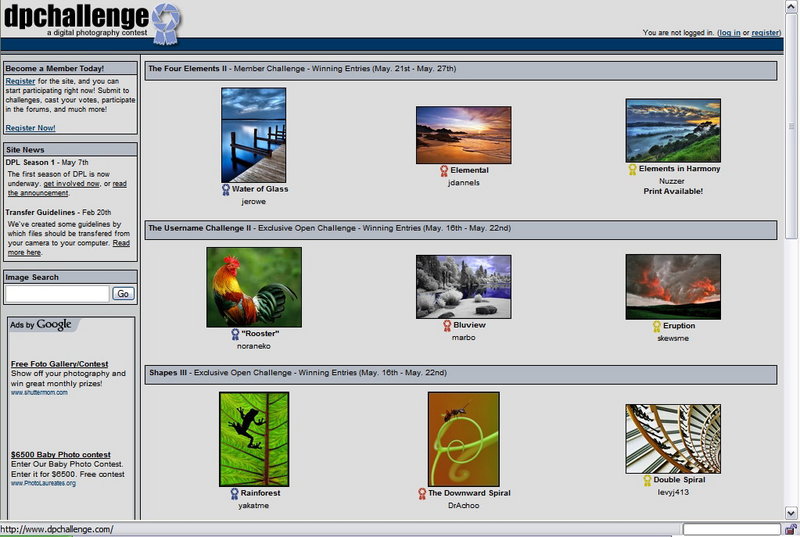Screen dimensions: 800x537
Task: Open the Double Spiral staircase thumbnail
Action: pos(673,439)
